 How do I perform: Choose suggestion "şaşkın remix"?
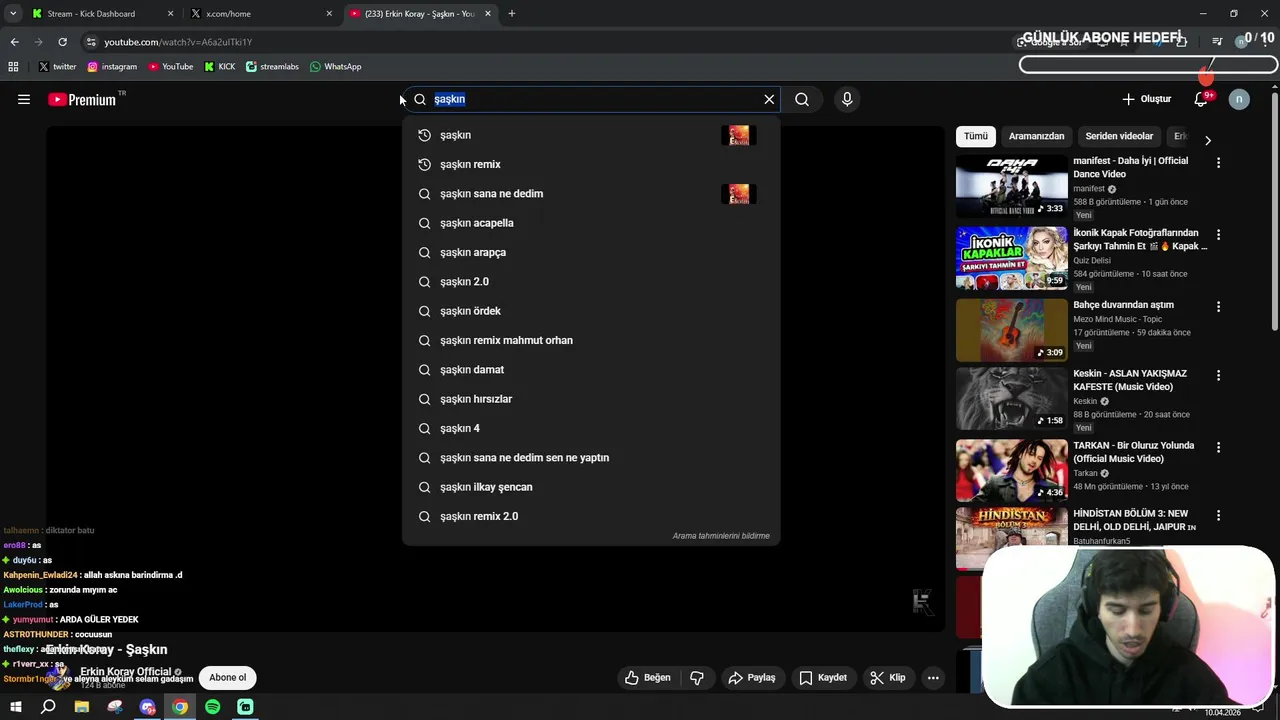pos(590,164)
